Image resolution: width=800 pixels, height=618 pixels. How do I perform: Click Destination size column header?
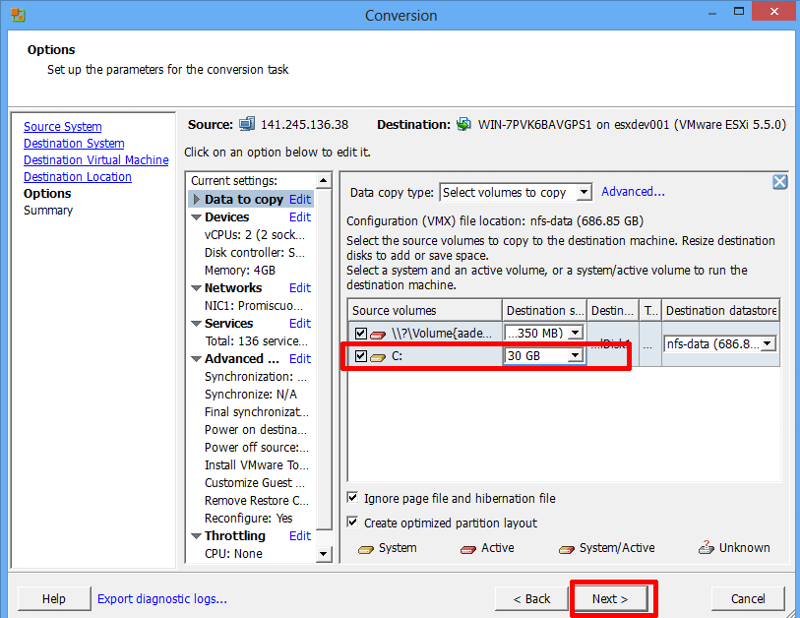coord(544,310)
